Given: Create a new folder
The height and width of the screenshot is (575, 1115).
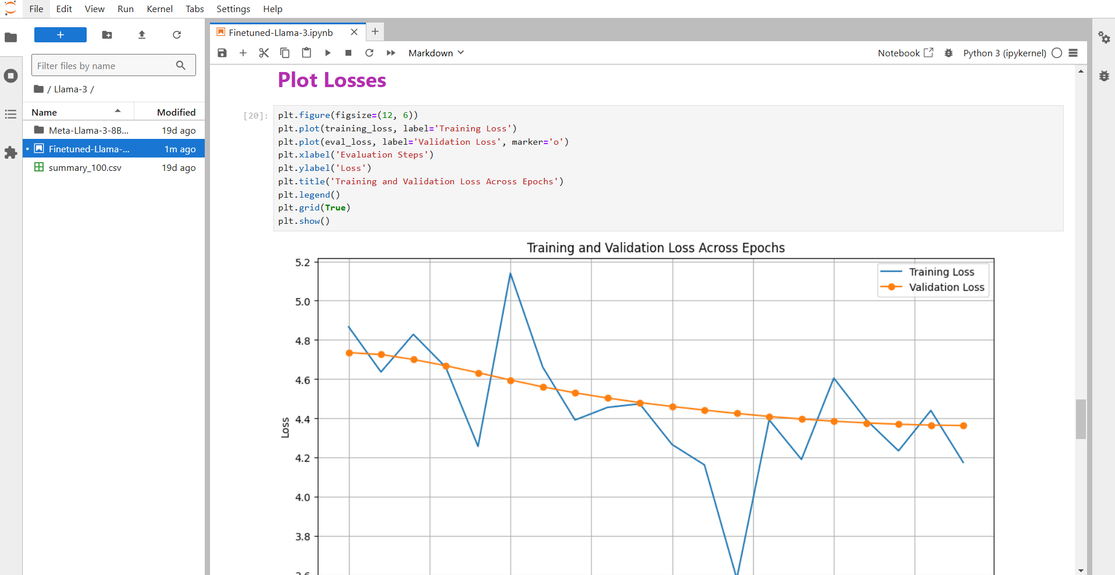Looking at the screenshot, I should [107, 35].
